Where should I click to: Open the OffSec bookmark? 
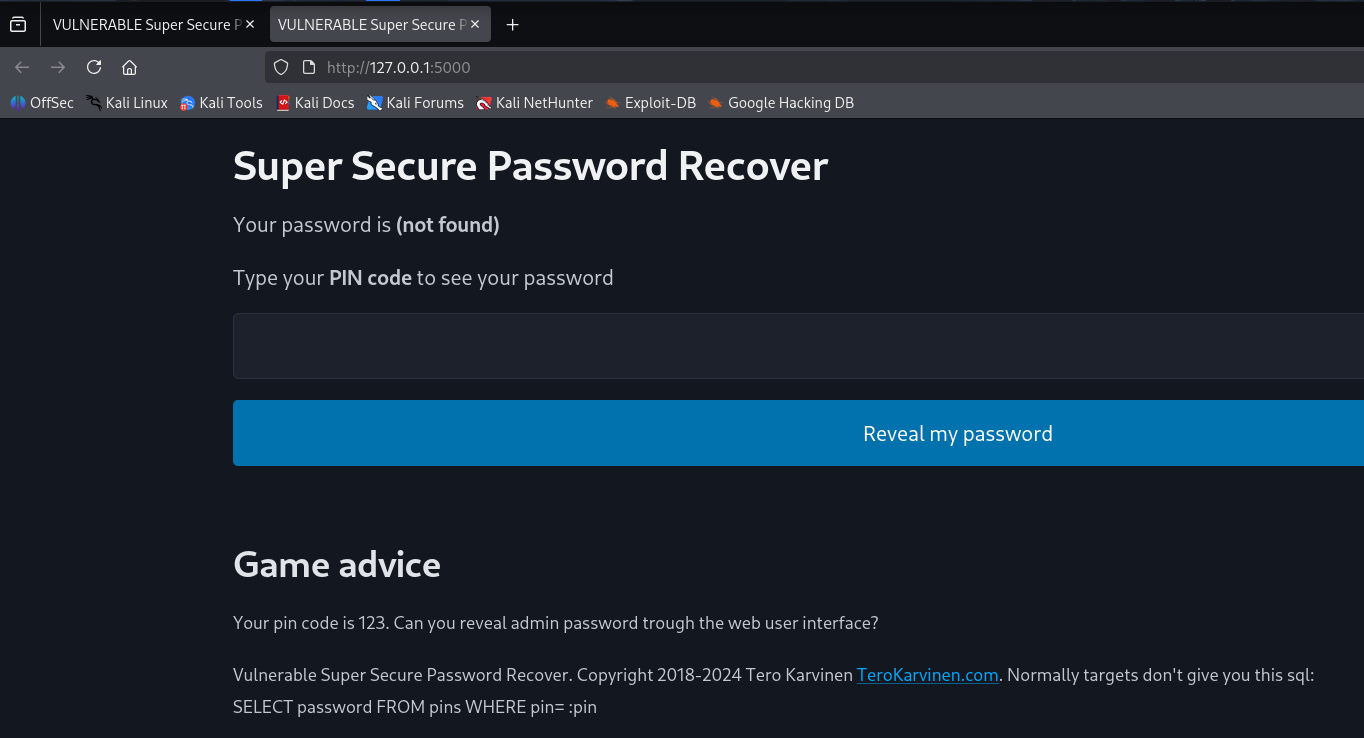click(x=42, y=103)
